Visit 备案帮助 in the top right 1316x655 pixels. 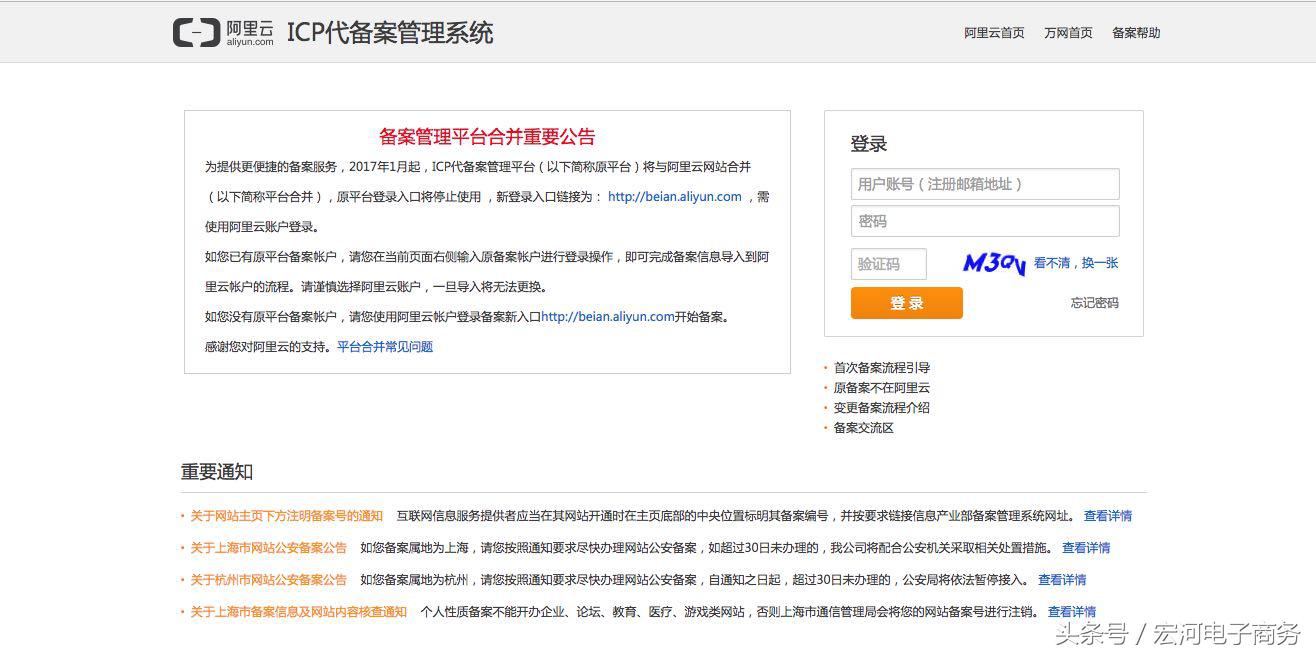1135,32
